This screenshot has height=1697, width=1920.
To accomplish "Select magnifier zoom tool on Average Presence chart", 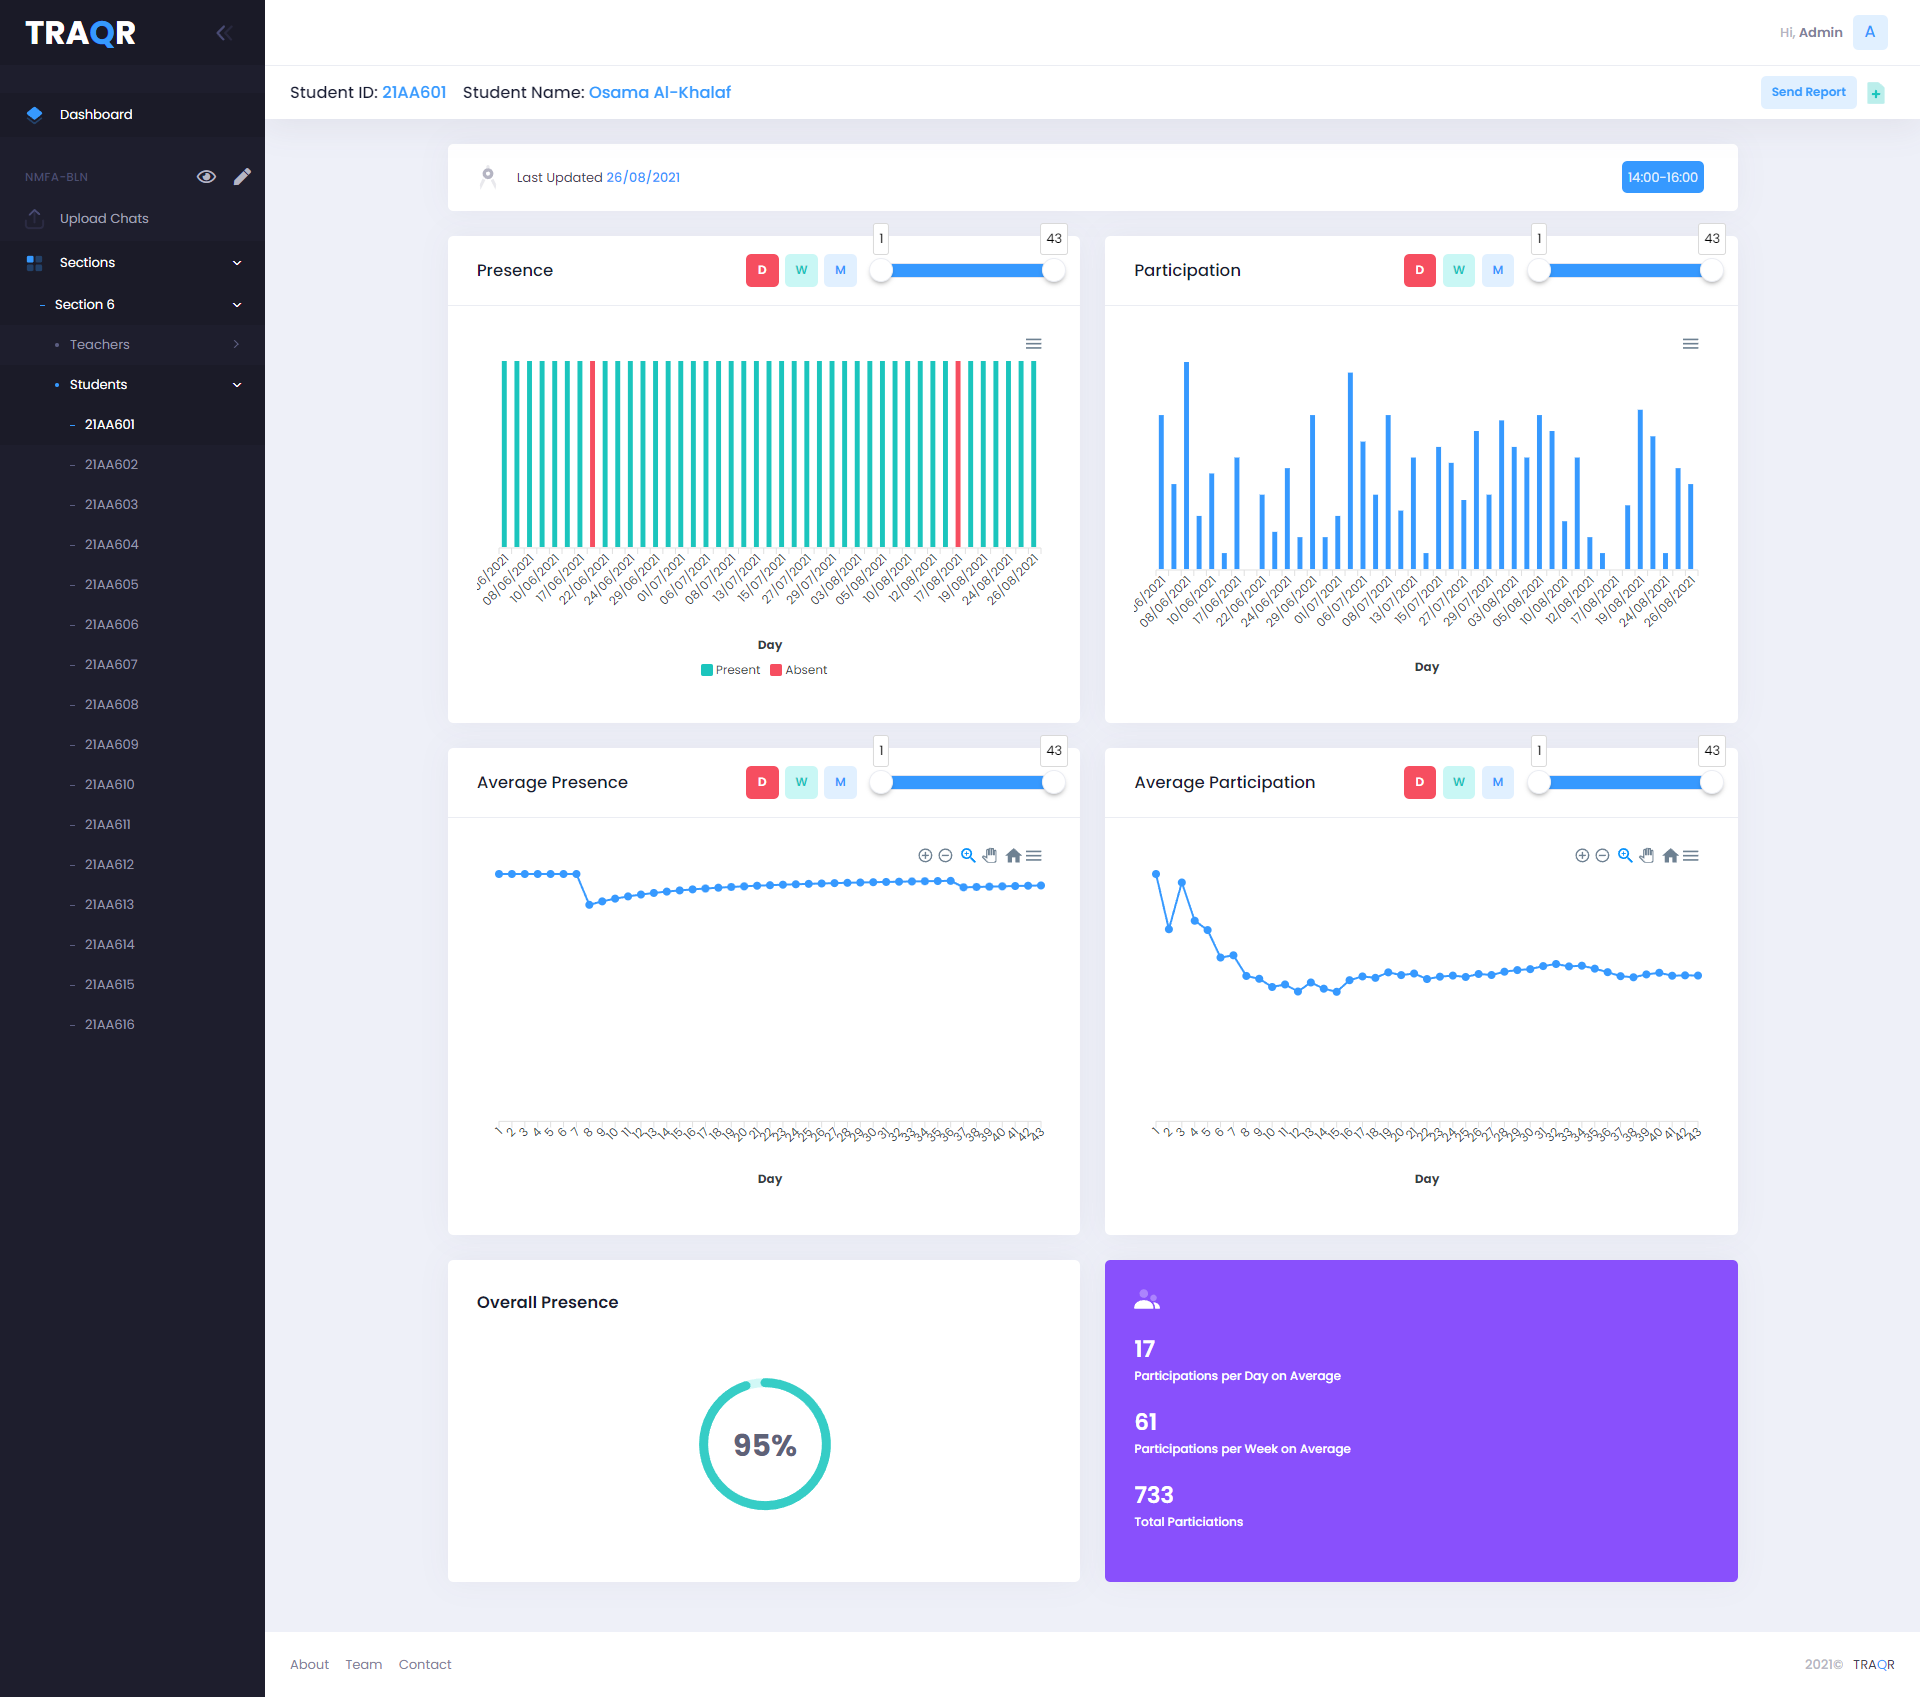I will point(968,856).
